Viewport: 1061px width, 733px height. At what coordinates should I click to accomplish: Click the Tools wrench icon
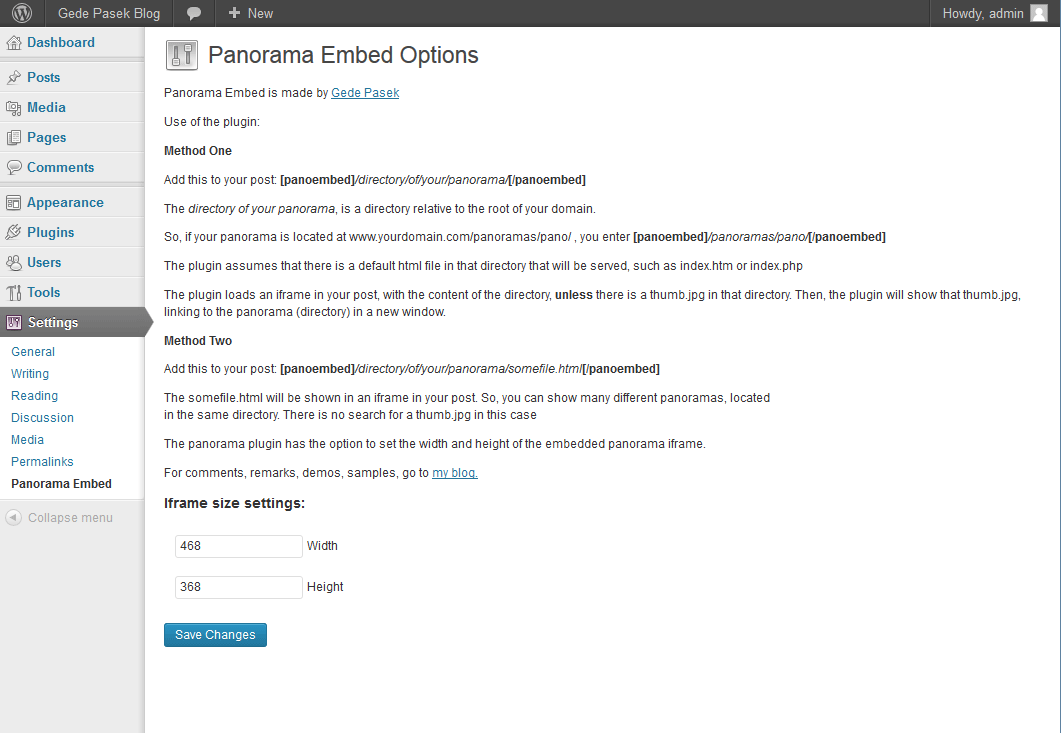[14, 292]
